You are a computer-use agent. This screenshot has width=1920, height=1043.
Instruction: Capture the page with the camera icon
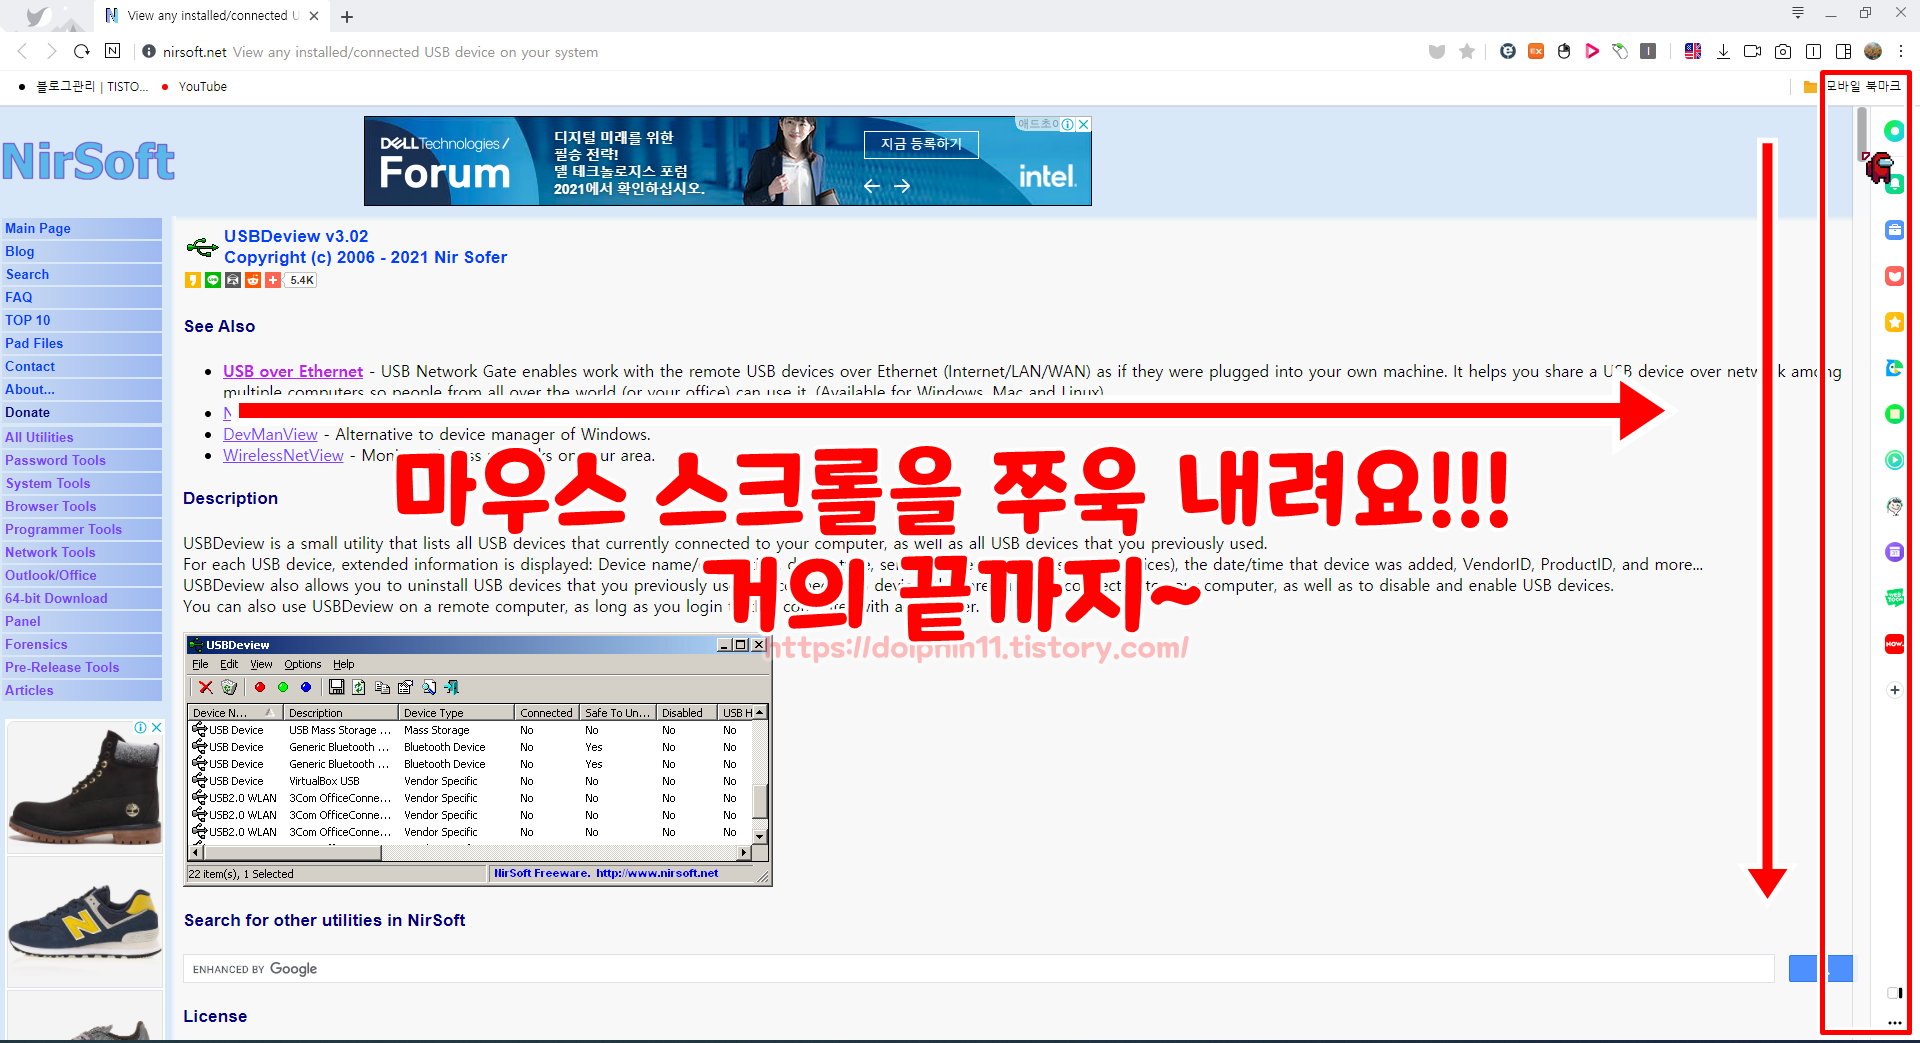1783,51
